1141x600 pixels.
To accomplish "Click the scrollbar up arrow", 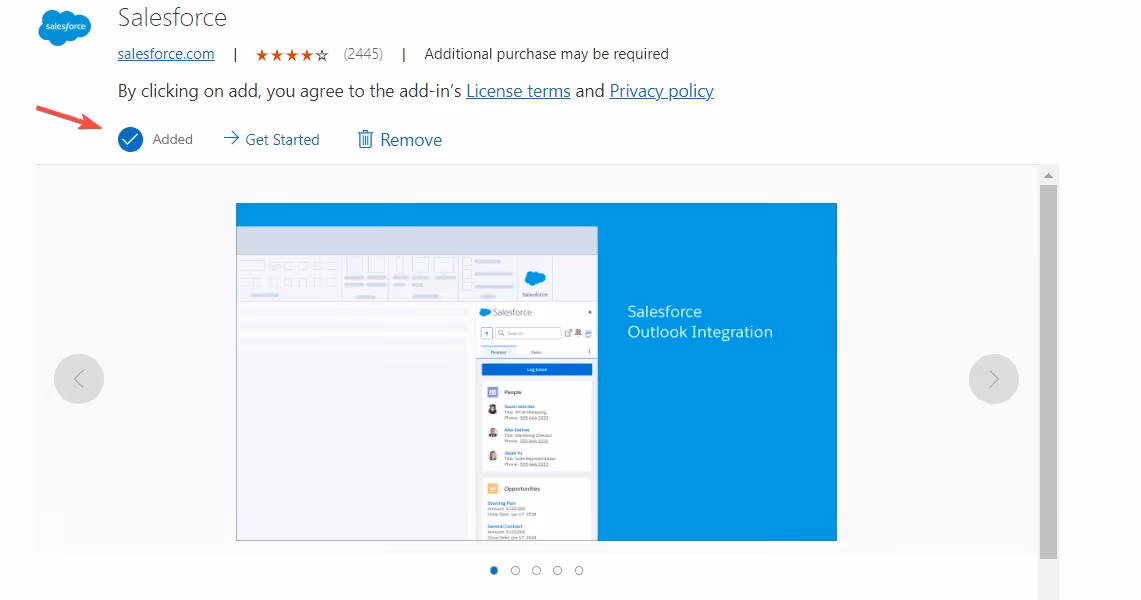I will pos(1048,175).
